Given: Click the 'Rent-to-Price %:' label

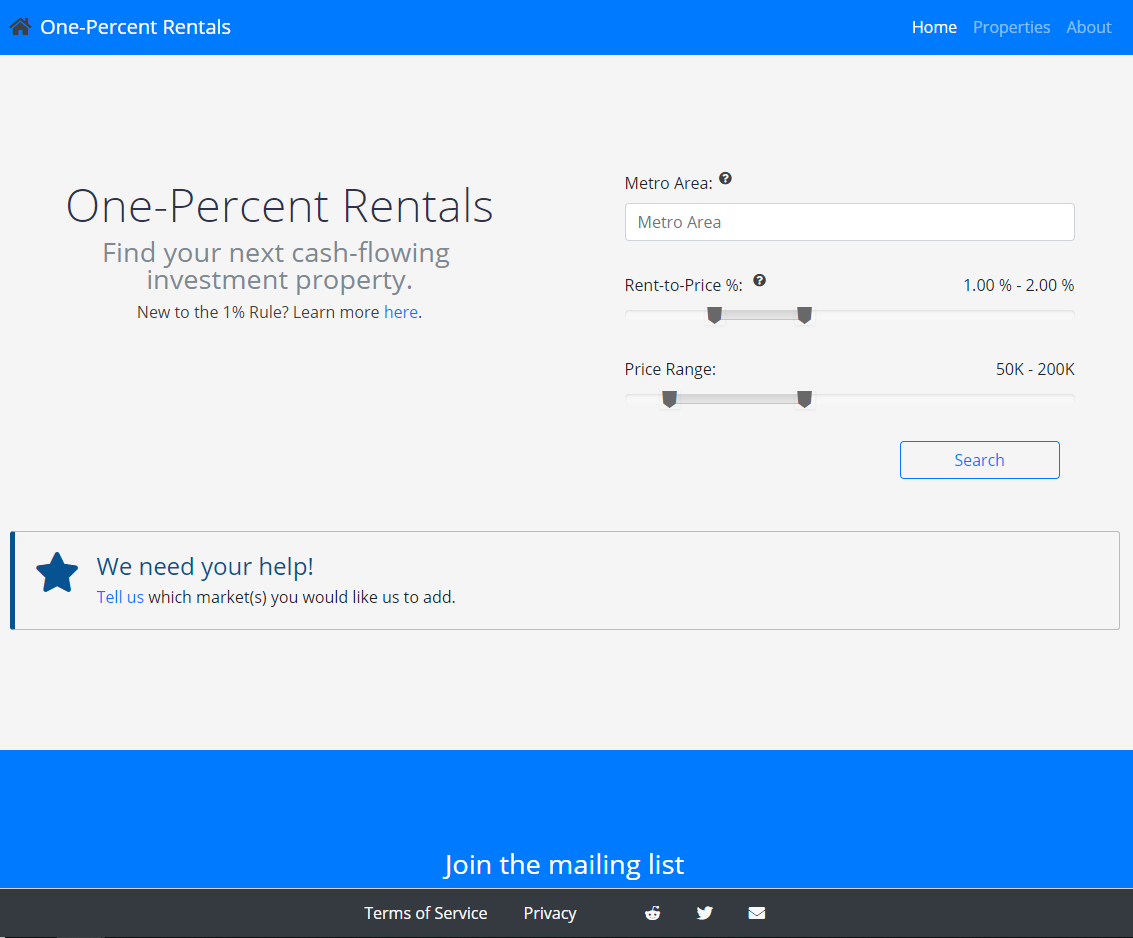Looking at the screenshot, I should (684, 285).
